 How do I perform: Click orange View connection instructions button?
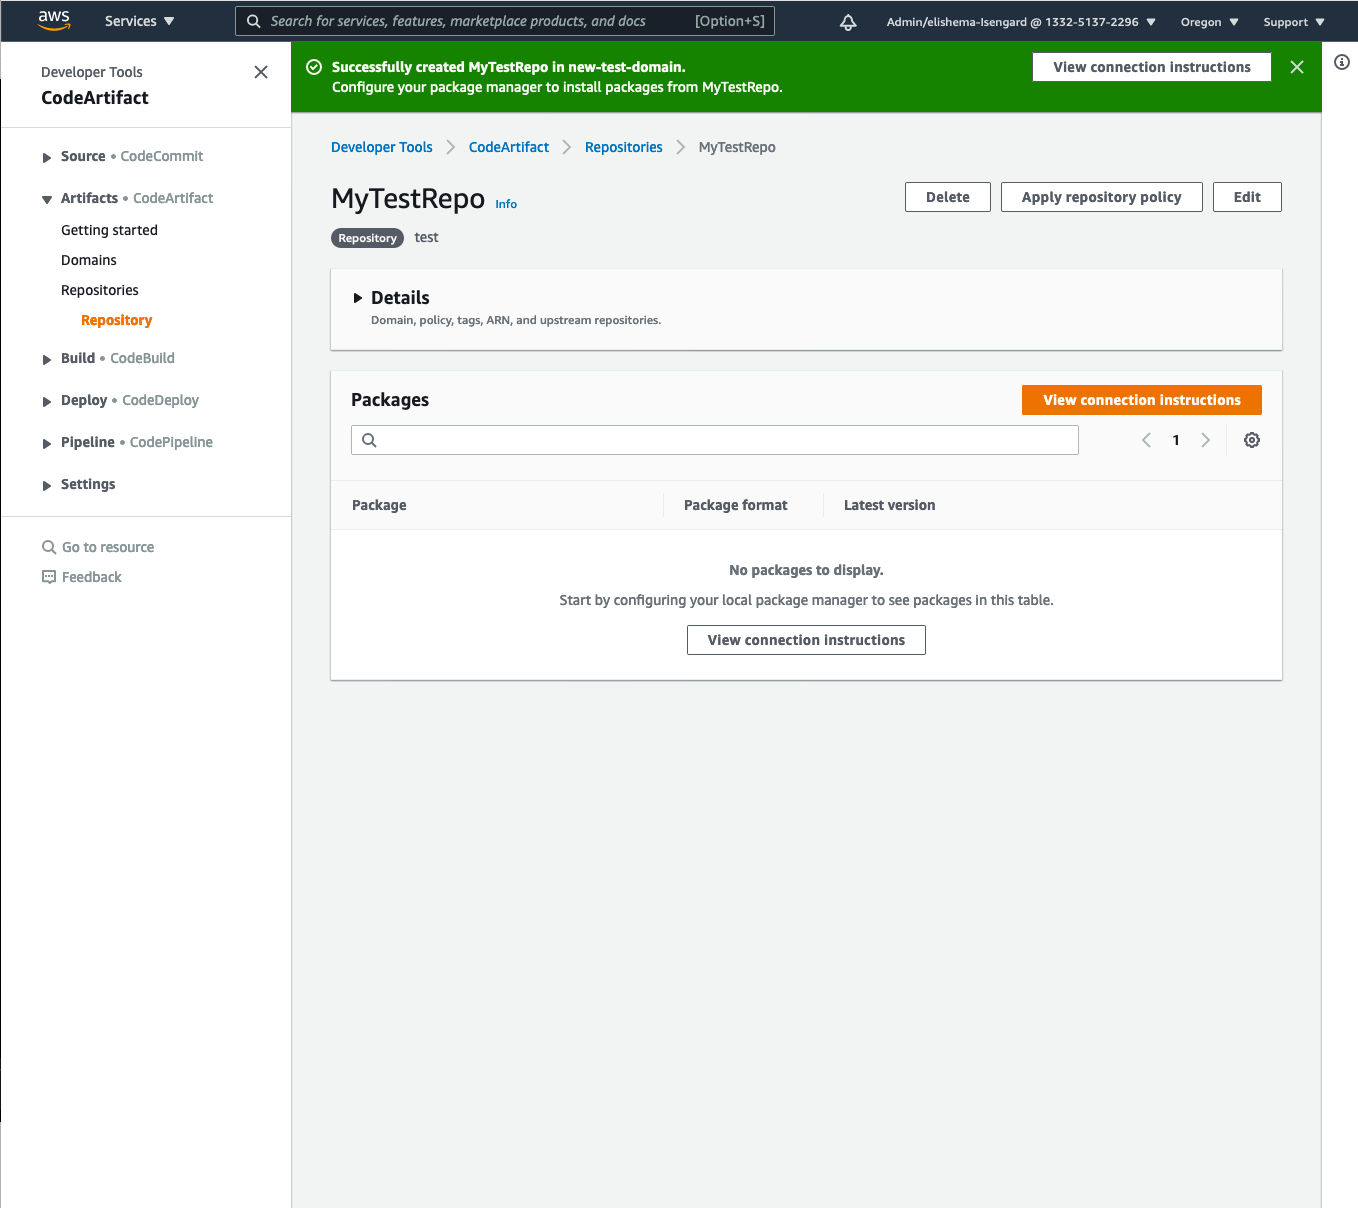coord(1142,400)
